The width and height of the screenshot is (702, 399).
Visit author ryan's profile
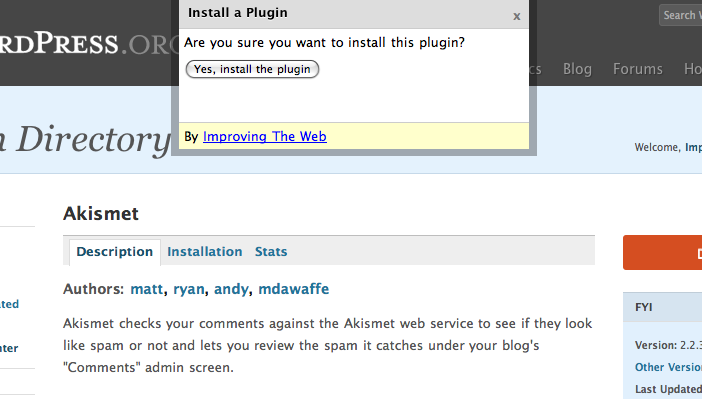coord(188,289)
